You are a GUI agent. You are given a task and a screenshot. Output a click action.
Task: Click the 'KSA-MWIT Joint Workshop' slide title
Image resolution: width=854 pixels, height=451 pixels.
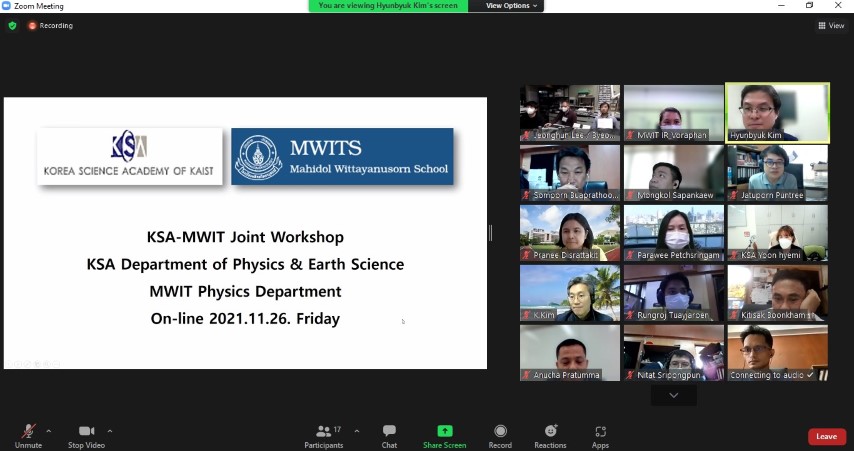(x=245, y=237)
